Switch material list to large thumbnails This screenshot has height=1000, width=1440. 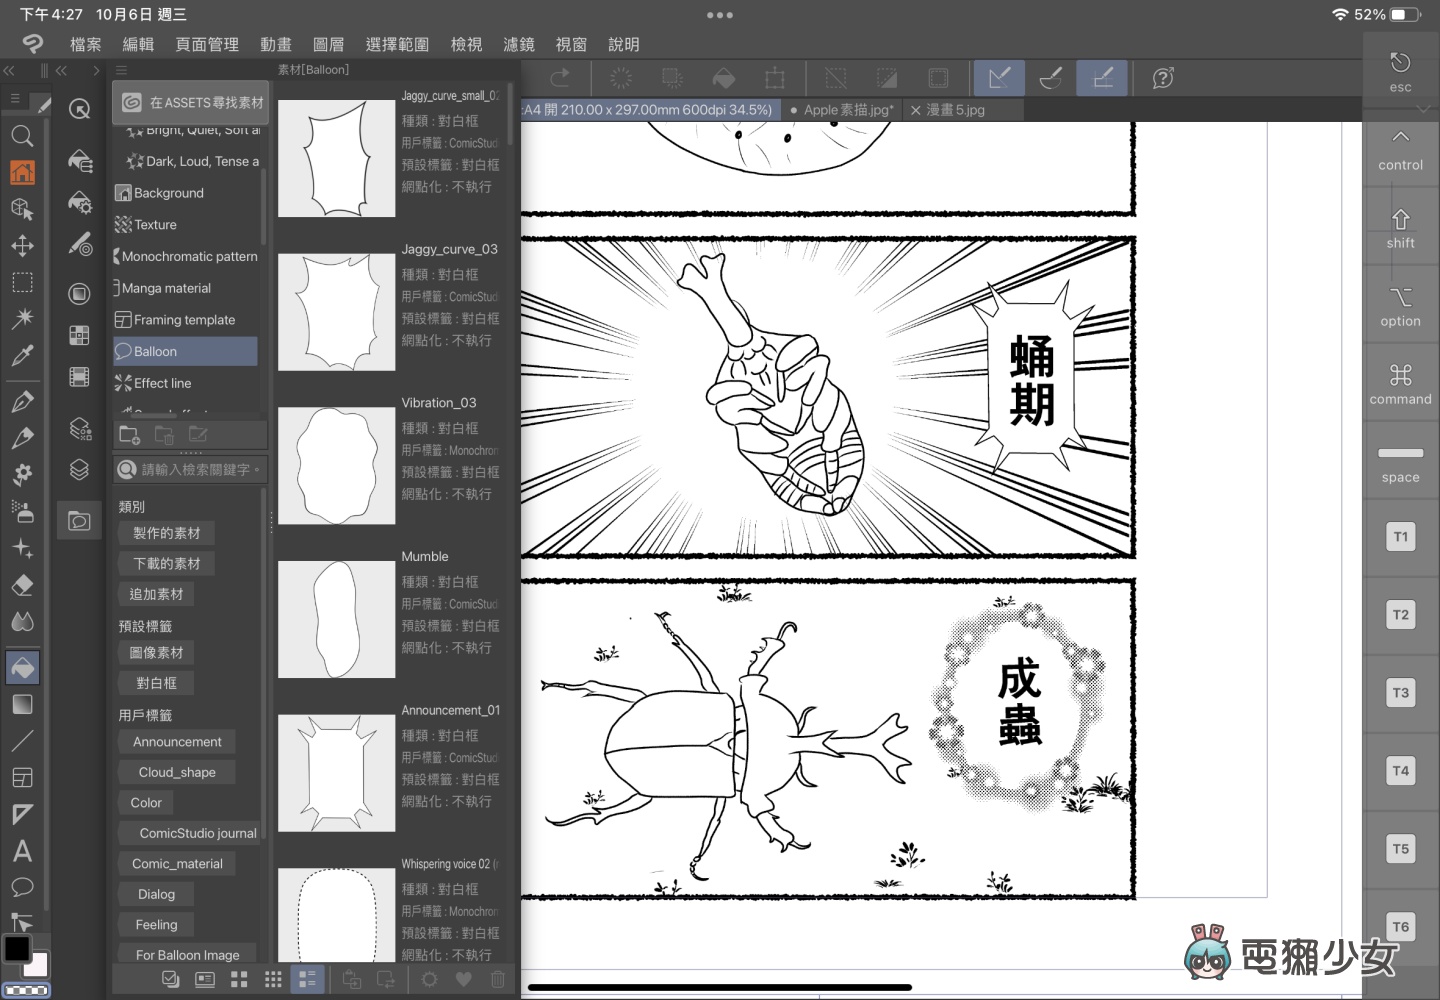tap(239, 980)
